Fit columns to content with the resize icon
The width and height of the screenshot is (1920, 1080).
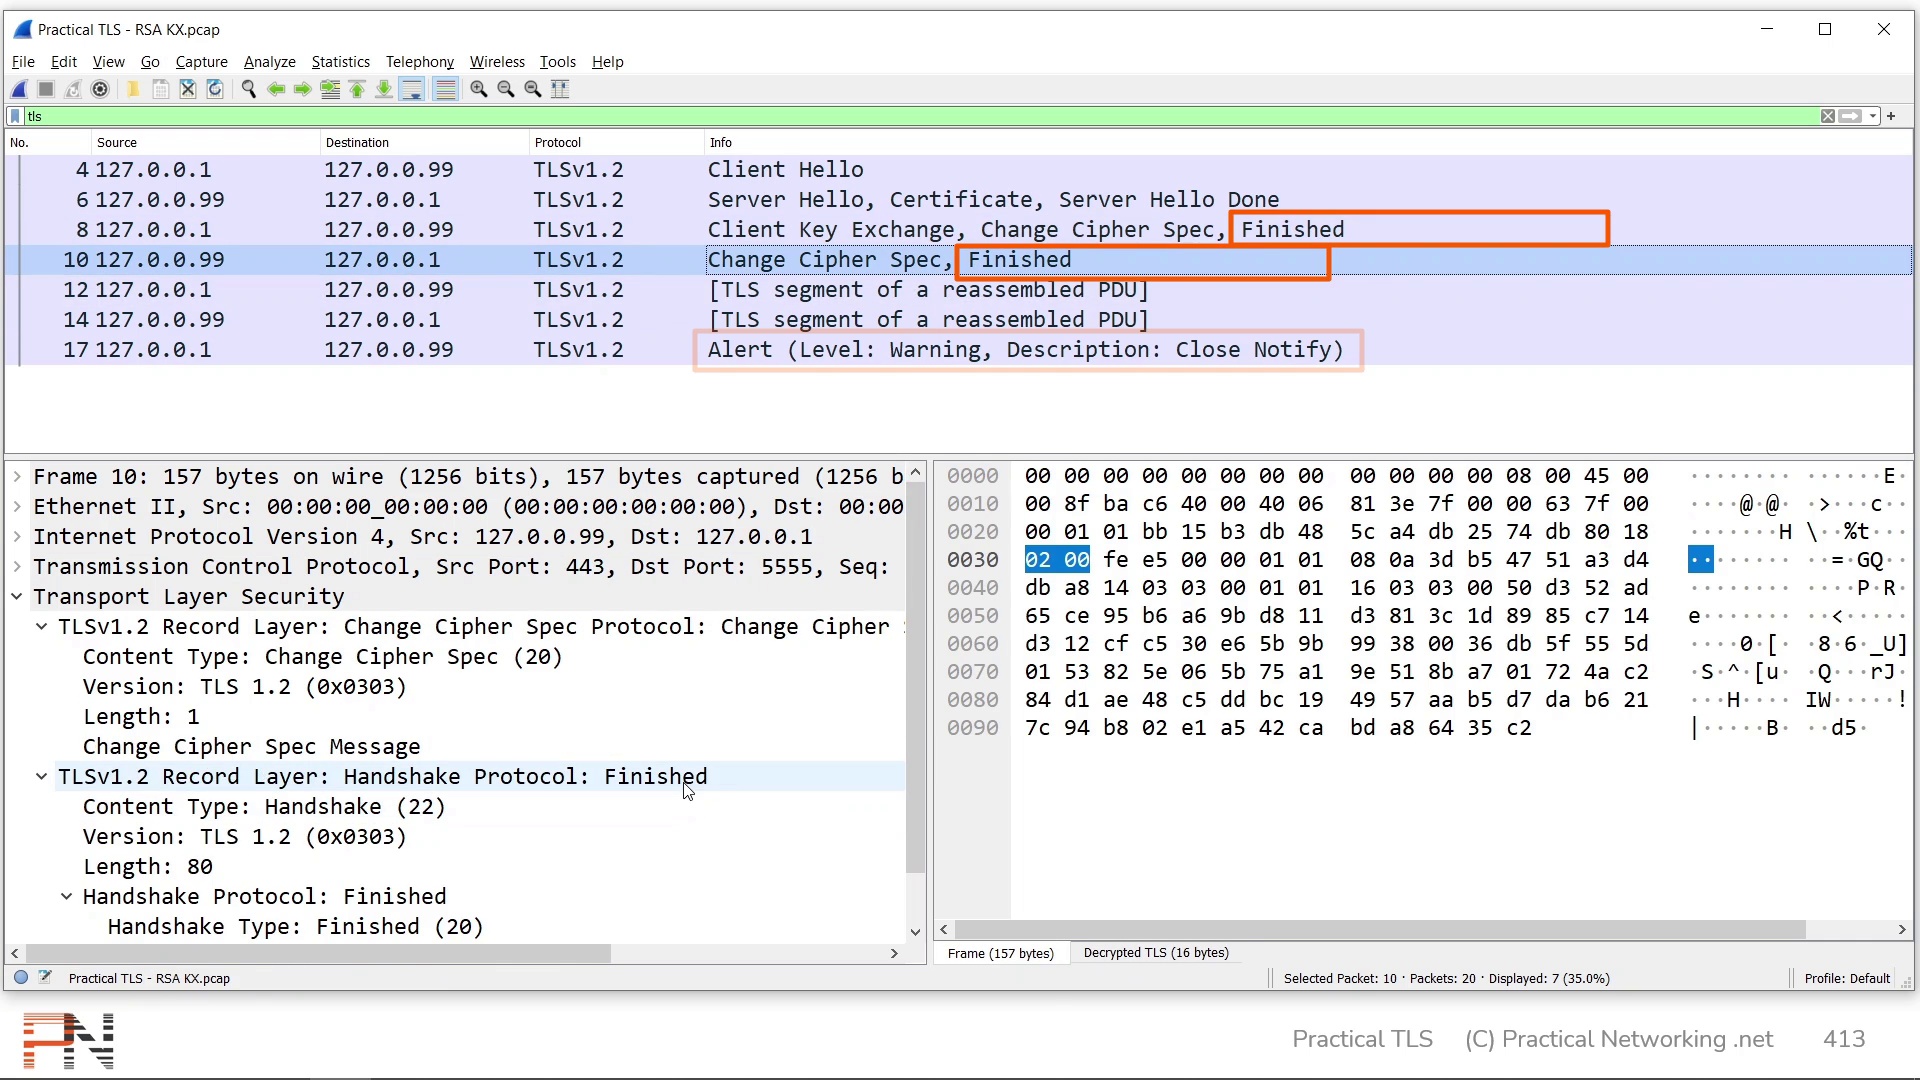(560, 89)
